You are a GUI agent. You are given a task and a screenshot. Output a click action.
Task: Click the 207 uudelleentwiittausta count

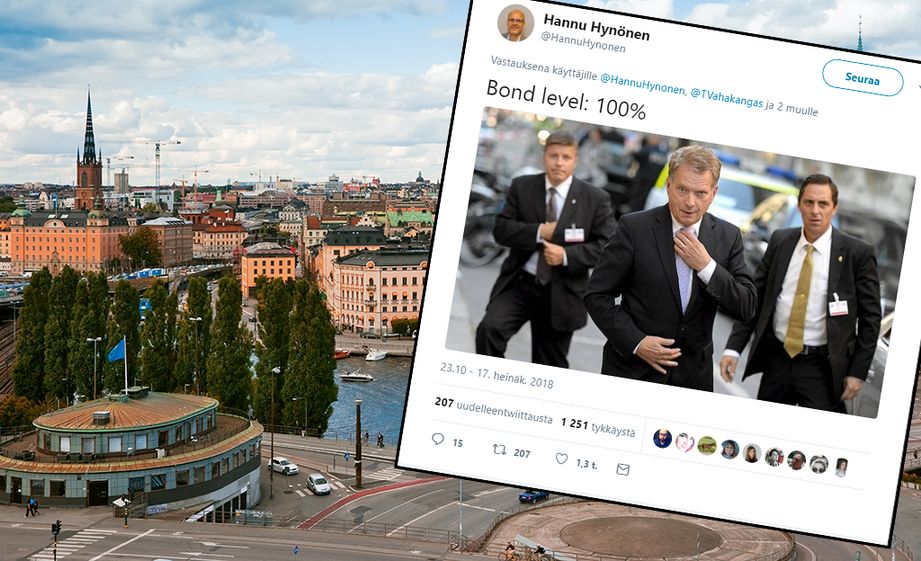point(493,410)
